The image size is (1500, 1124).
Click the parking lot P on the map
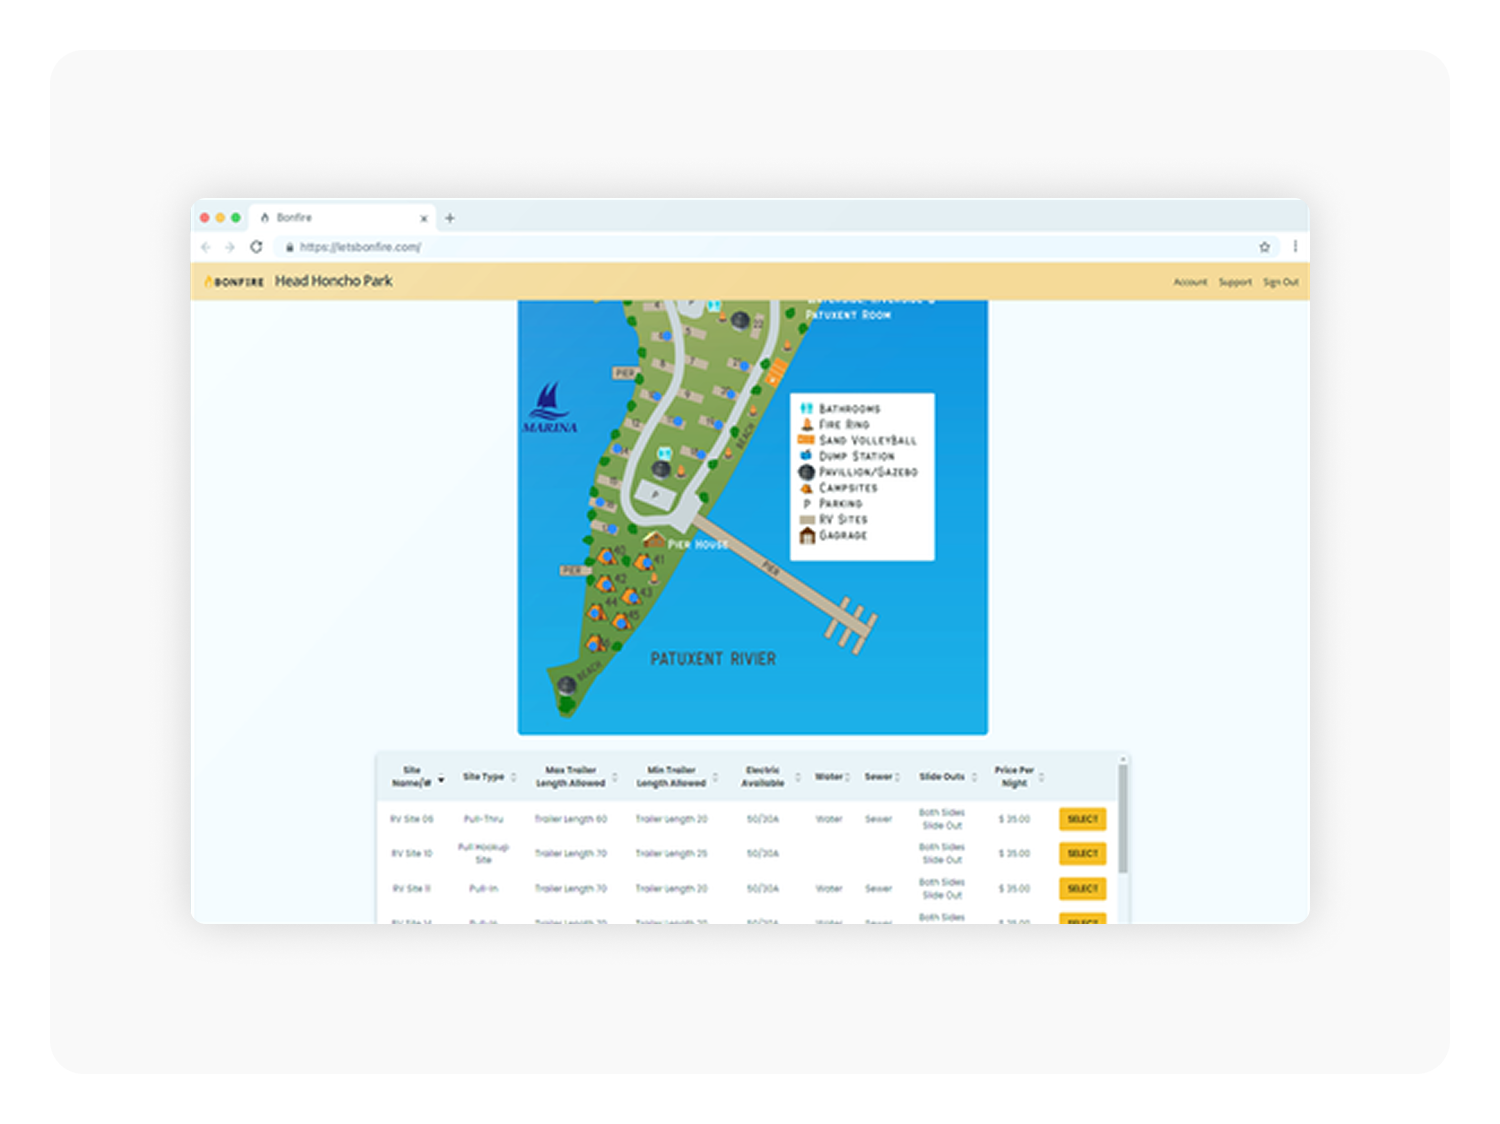[x=656, y=494]
